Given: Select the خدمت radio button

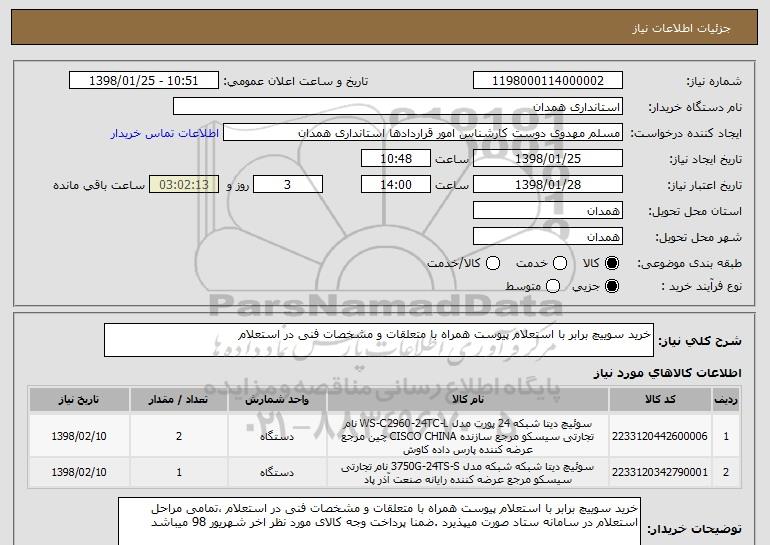Looking at the screenshot, I should pyautogui.click(x=560, y=263).
